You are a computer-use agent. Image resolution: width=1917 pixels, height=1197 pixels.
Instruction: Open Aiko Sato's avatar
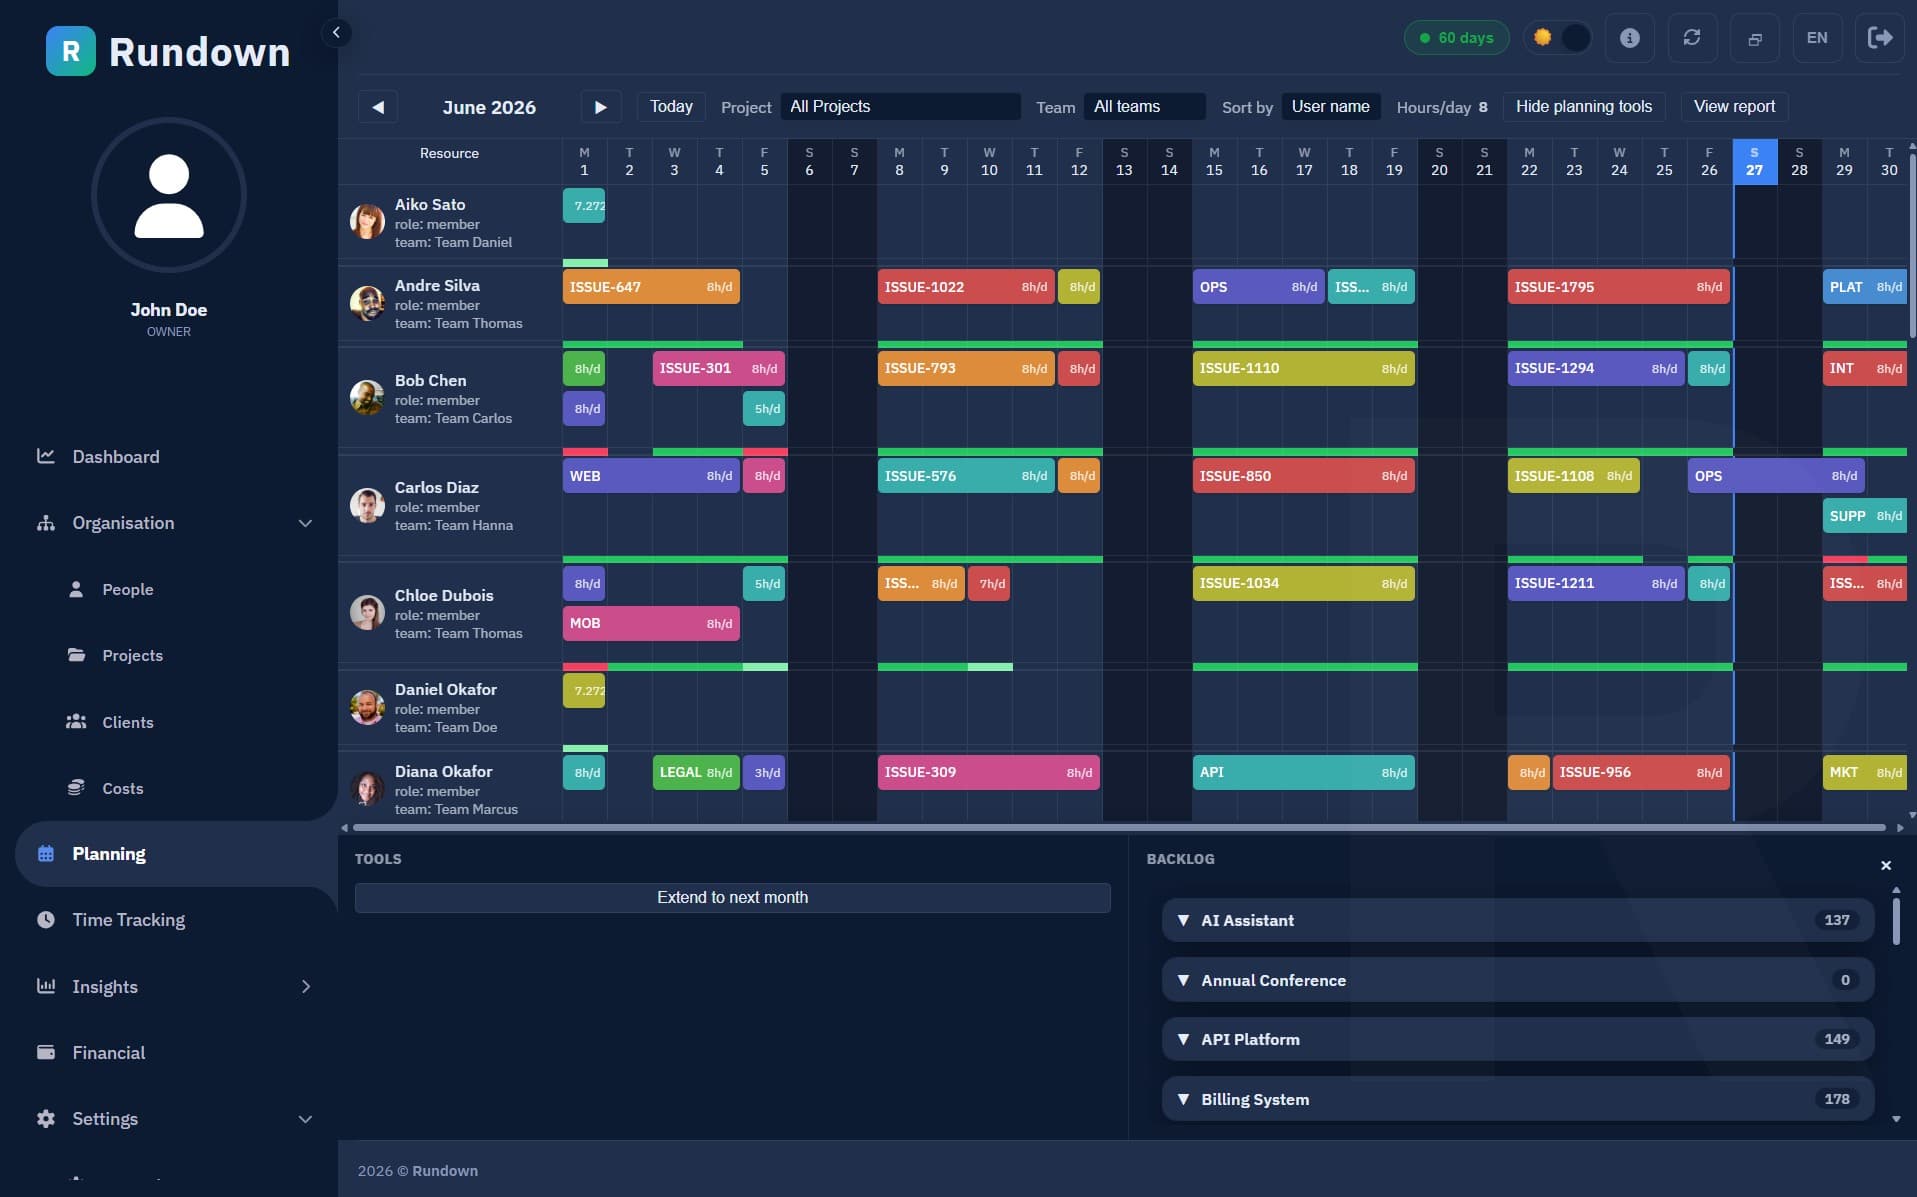click(367, 222)
